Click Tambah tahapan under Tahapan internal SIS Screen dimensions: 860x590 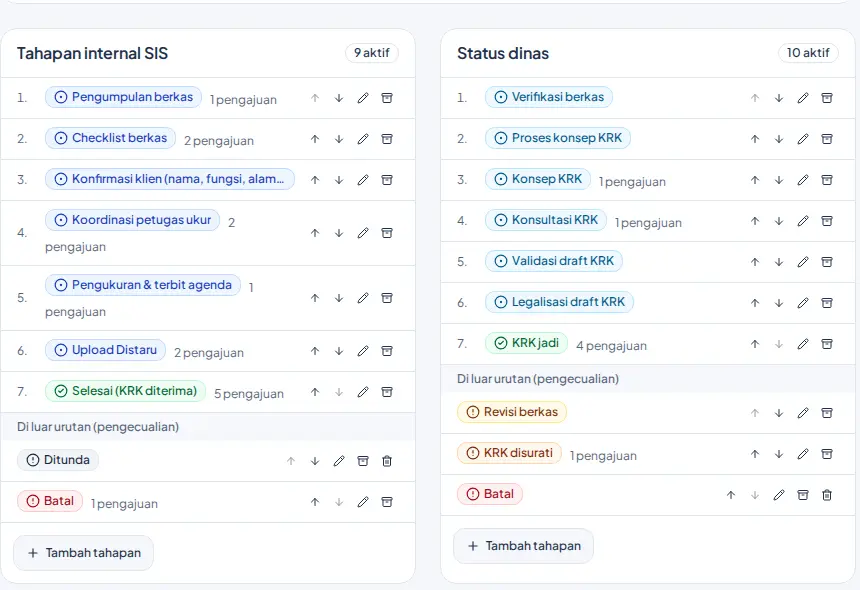pos(83,553)
